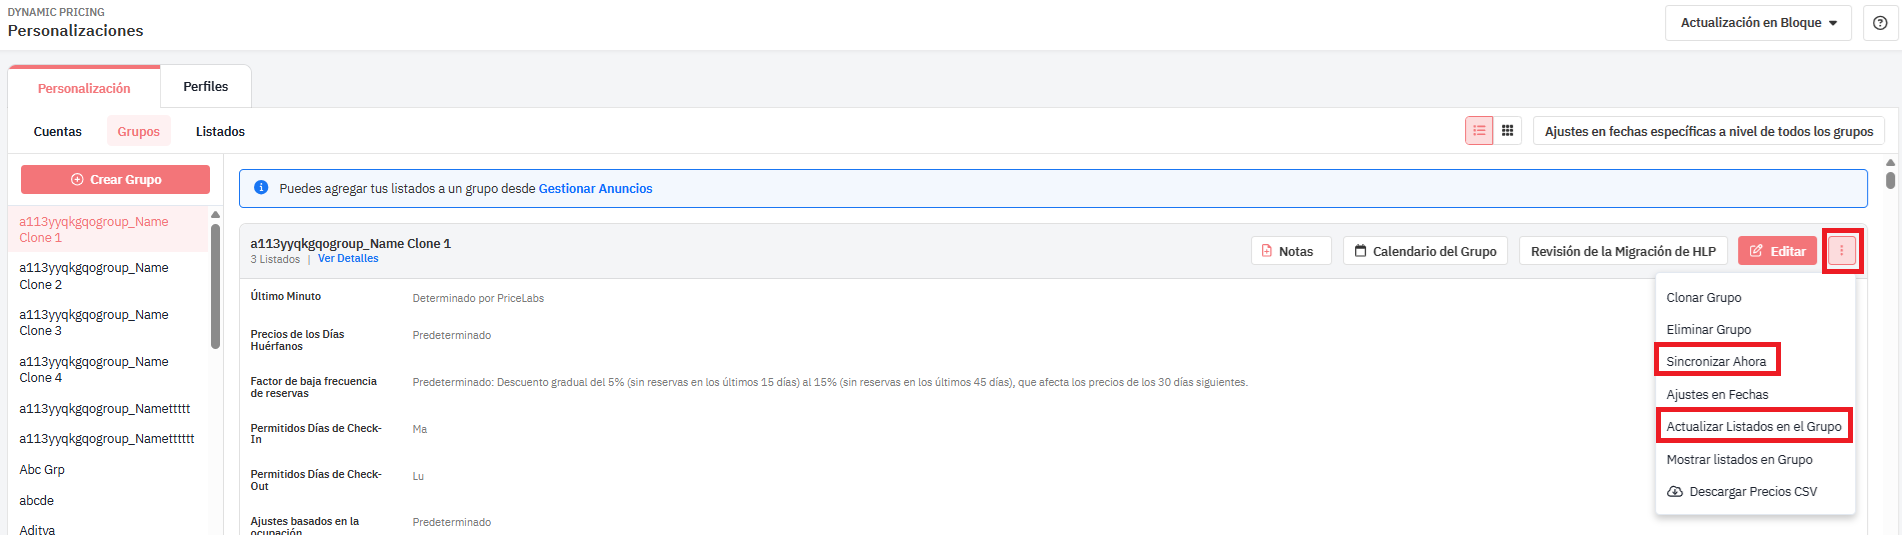1902x535 pixels.
Task: Select Clonar Grupo menu entry
Action: 1704,298
